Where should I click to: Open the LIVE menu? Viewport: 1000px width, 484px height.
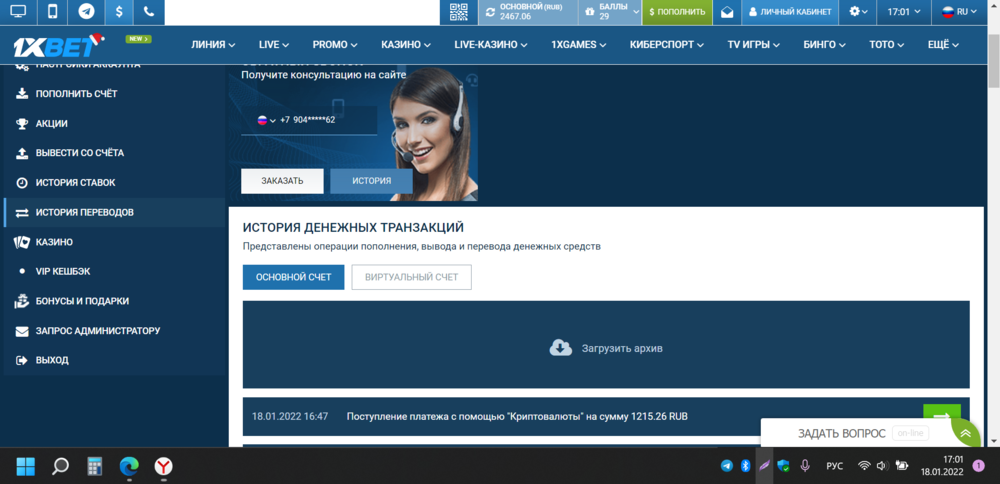pyautogui.click(x=274, y=45)
